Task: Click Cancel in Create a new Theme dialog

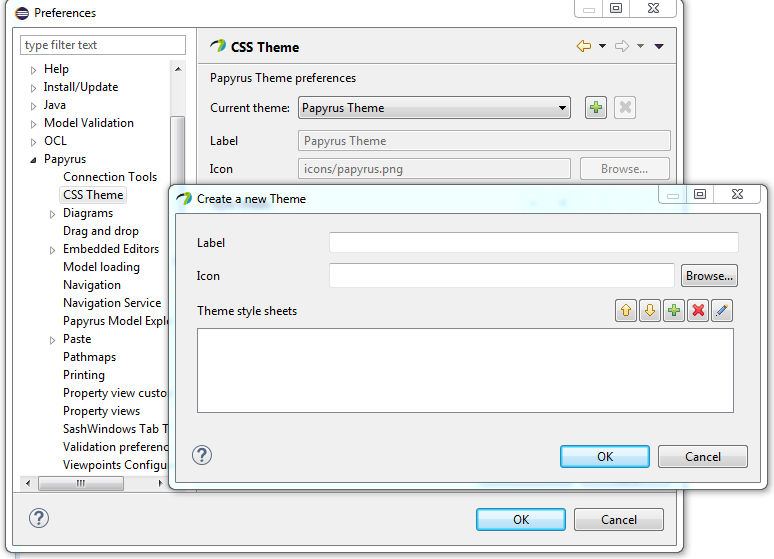Action: click(703, 456)
